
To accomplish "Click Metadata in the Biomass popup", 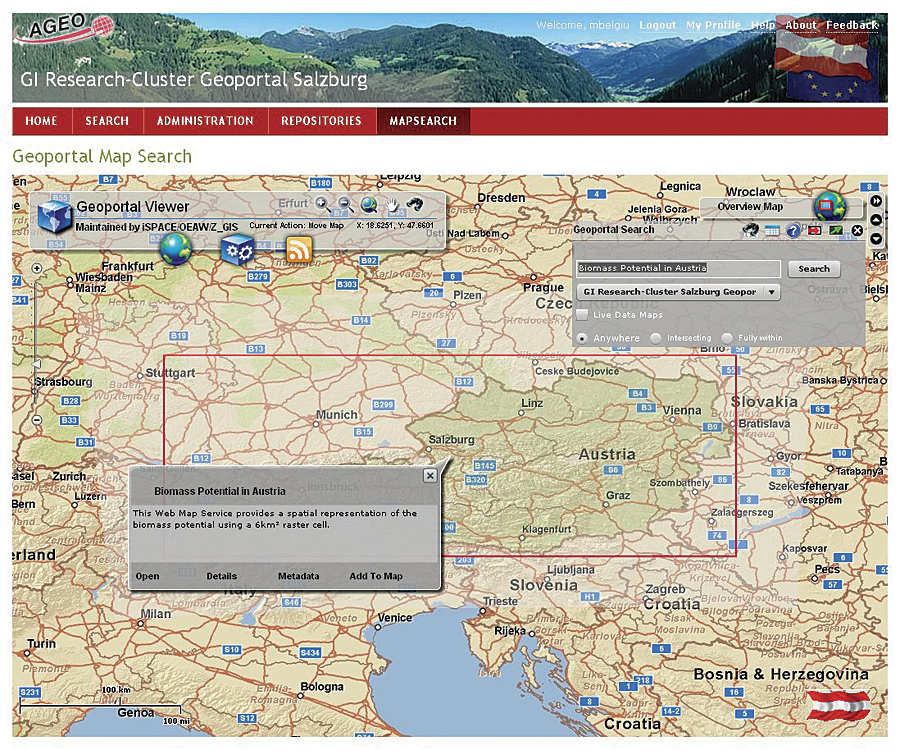I will coord(298,576).
